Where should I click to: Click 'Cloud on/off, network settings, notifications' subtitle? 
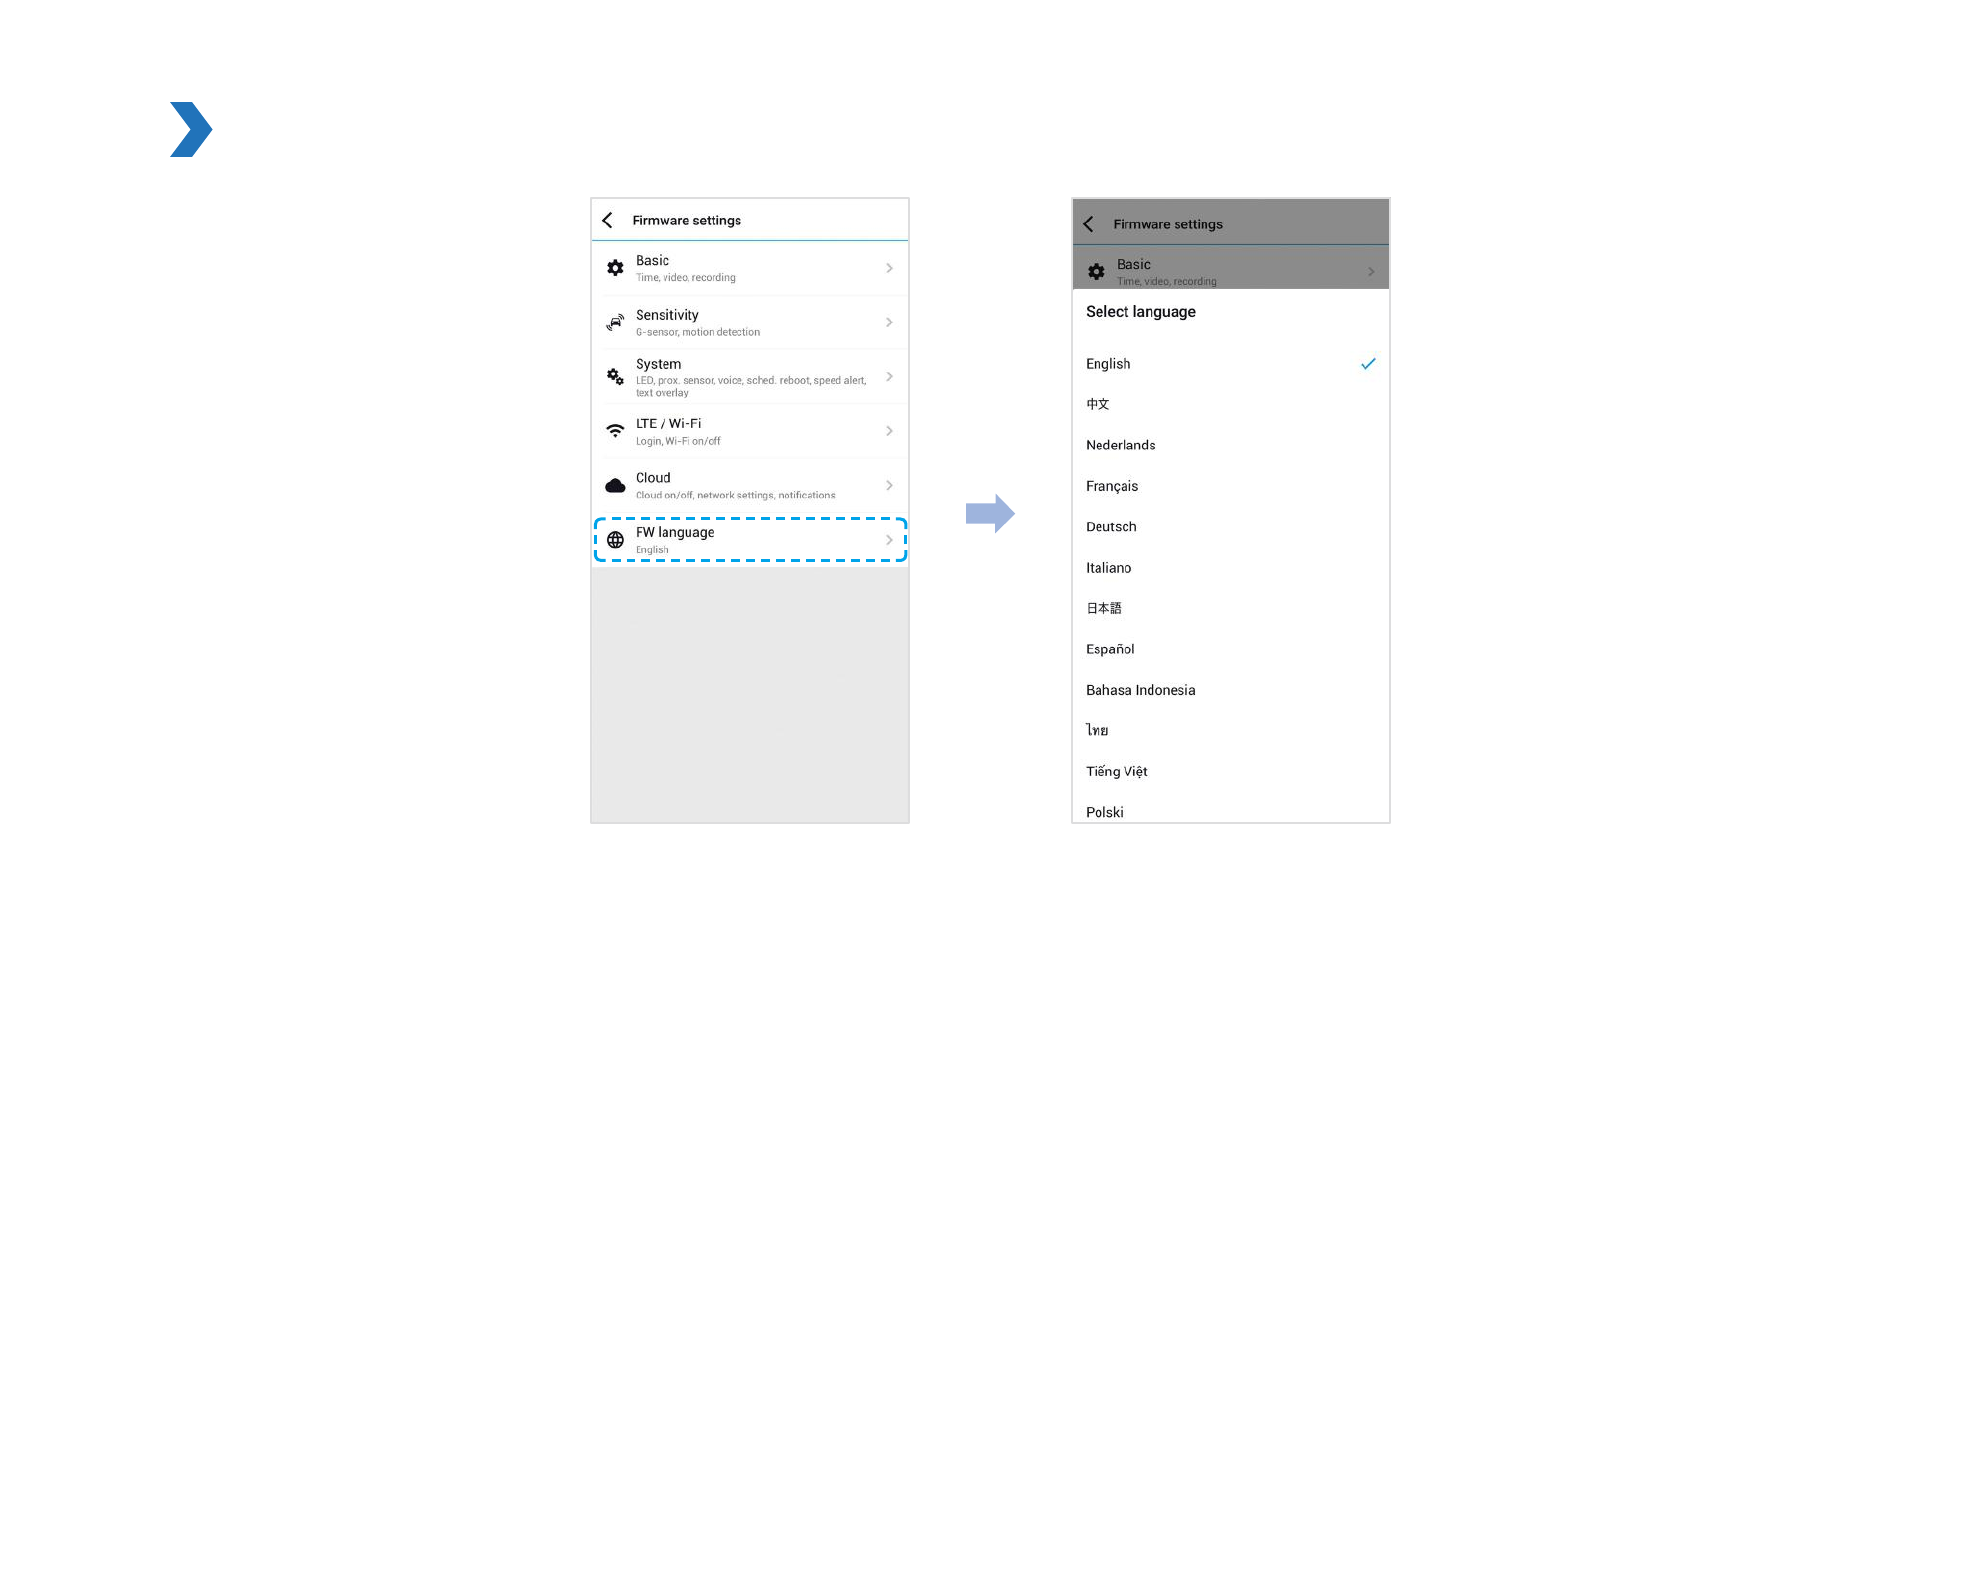point(736,495)
